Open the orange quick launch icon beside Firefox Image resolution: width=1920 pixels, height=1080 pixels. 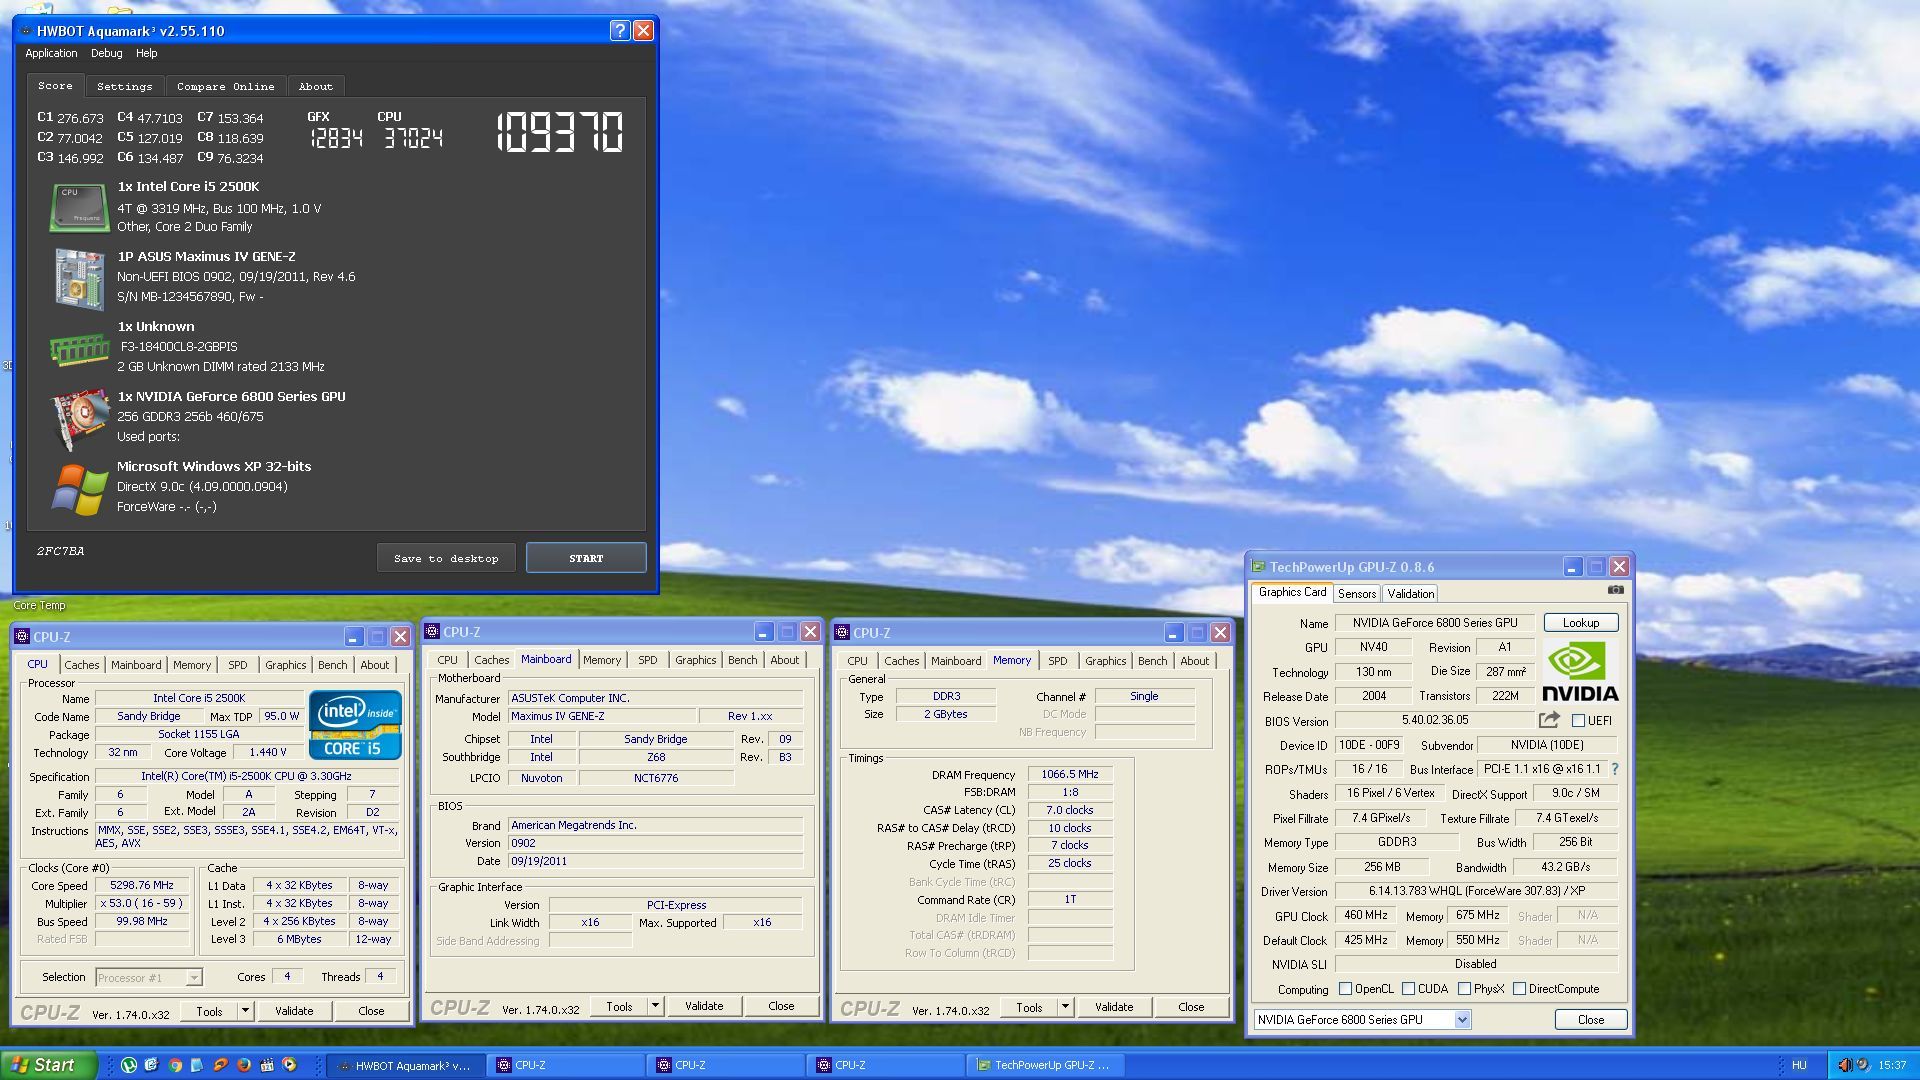[x=220, y=1065]
